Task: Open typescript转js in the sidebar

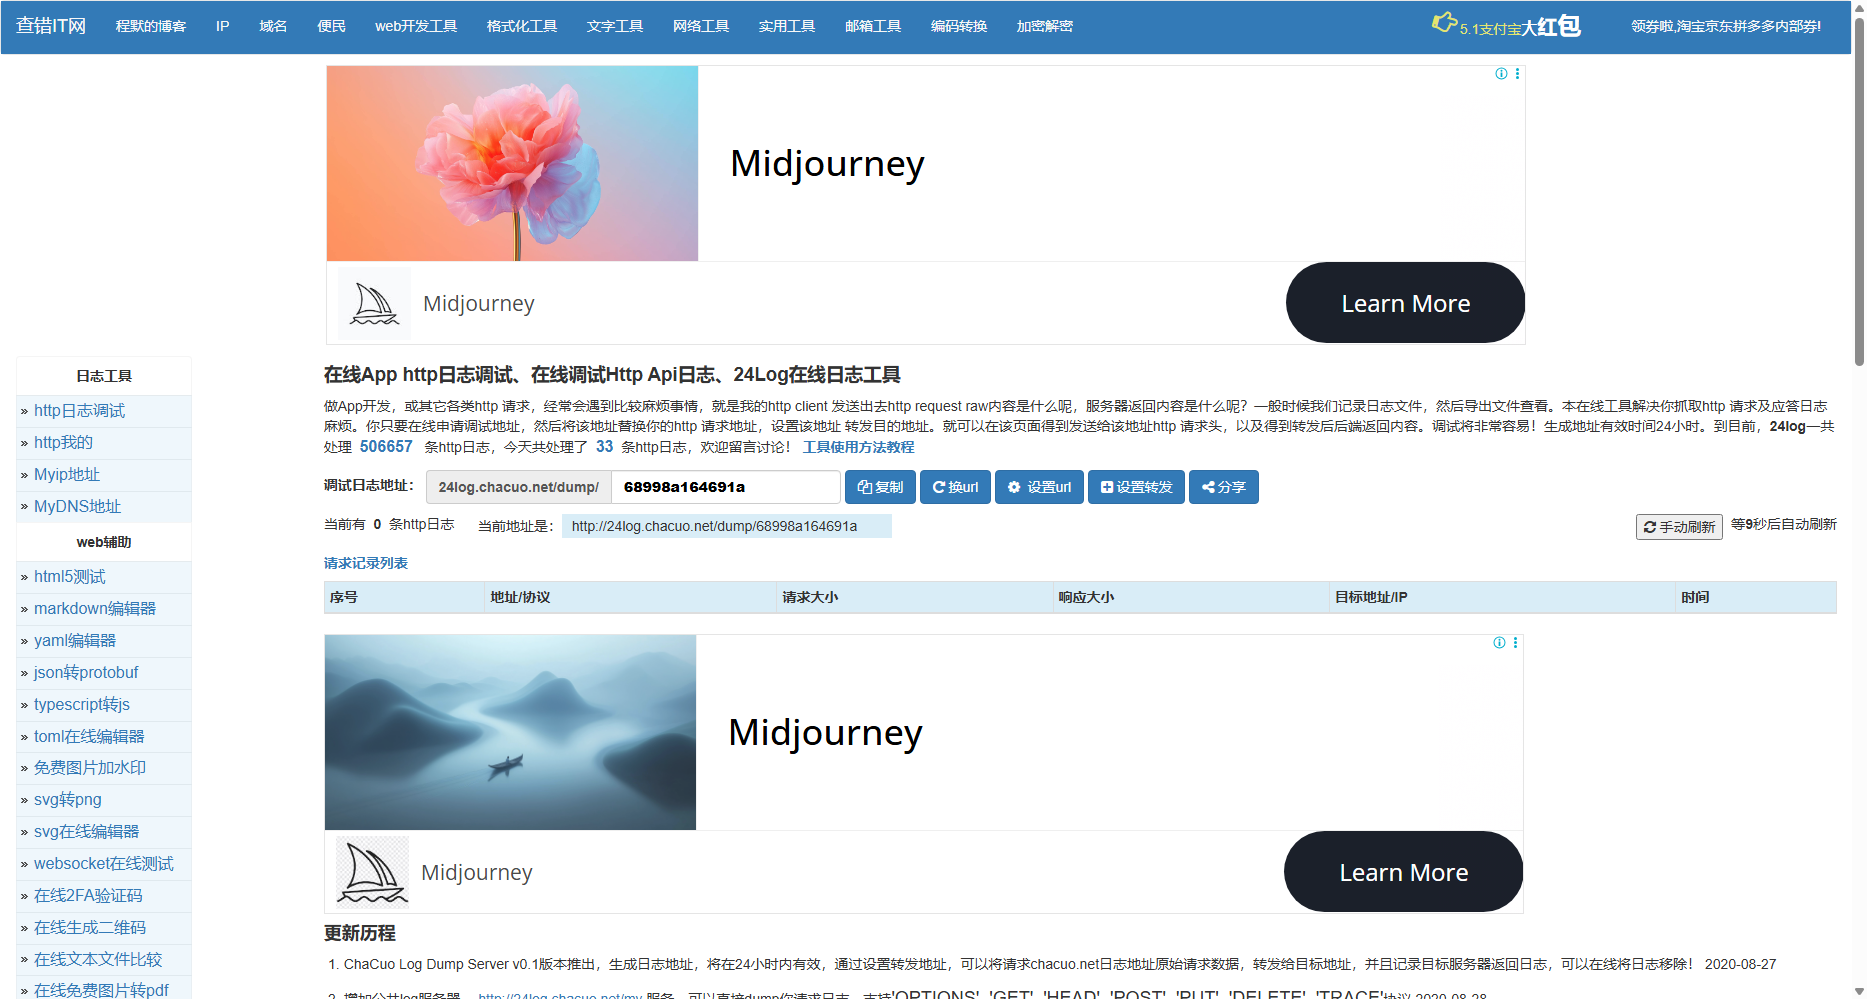Action: [x=82, y=705]
